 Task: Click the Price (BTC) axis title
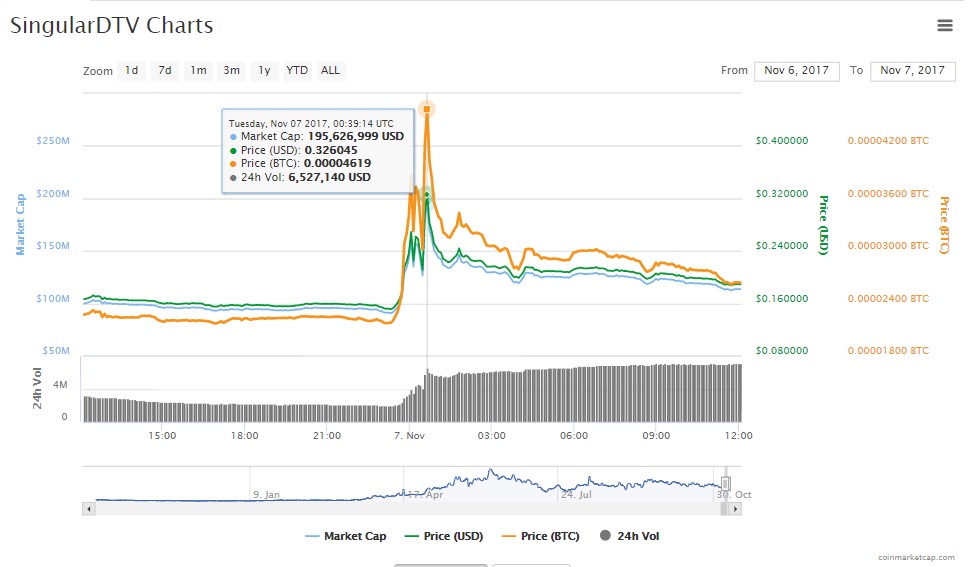pyautogui.click(x=944, y=225)
